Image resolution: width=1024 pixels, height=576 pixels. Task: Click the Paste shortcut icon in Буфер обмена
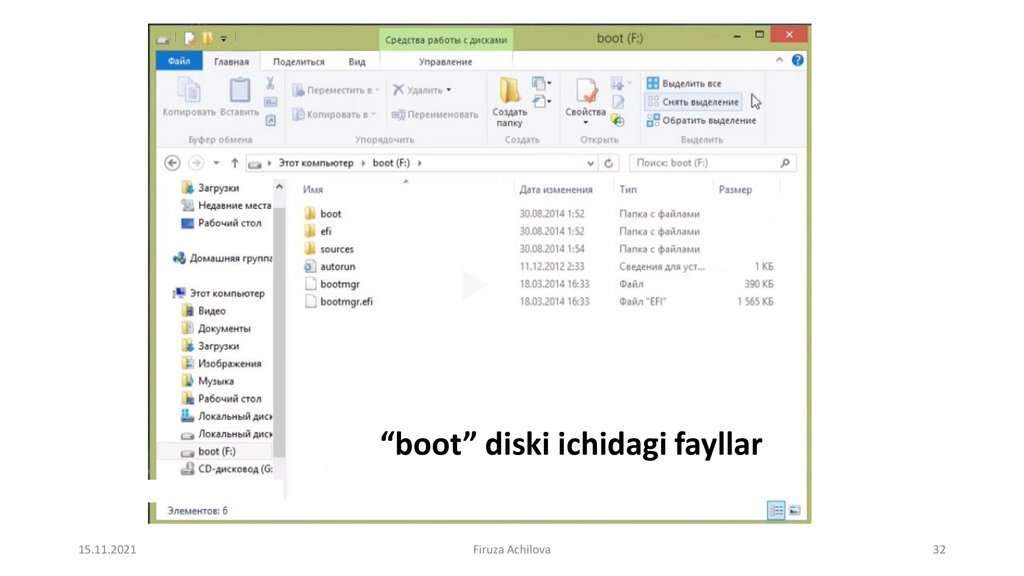[270, 120]
